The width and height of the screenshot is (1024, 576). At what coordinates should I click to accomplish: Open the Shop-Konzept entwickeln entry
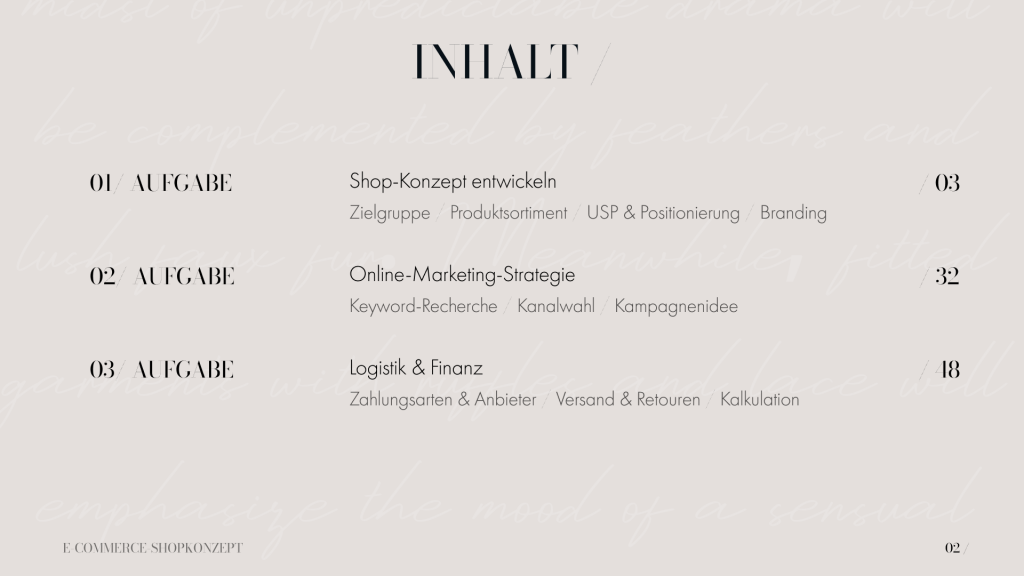(452, 182)
